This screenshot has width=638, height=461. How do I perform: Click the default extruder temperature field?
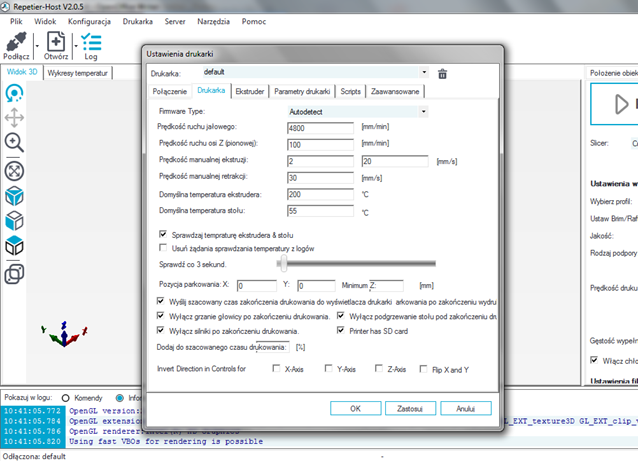(x=320, y=194)
